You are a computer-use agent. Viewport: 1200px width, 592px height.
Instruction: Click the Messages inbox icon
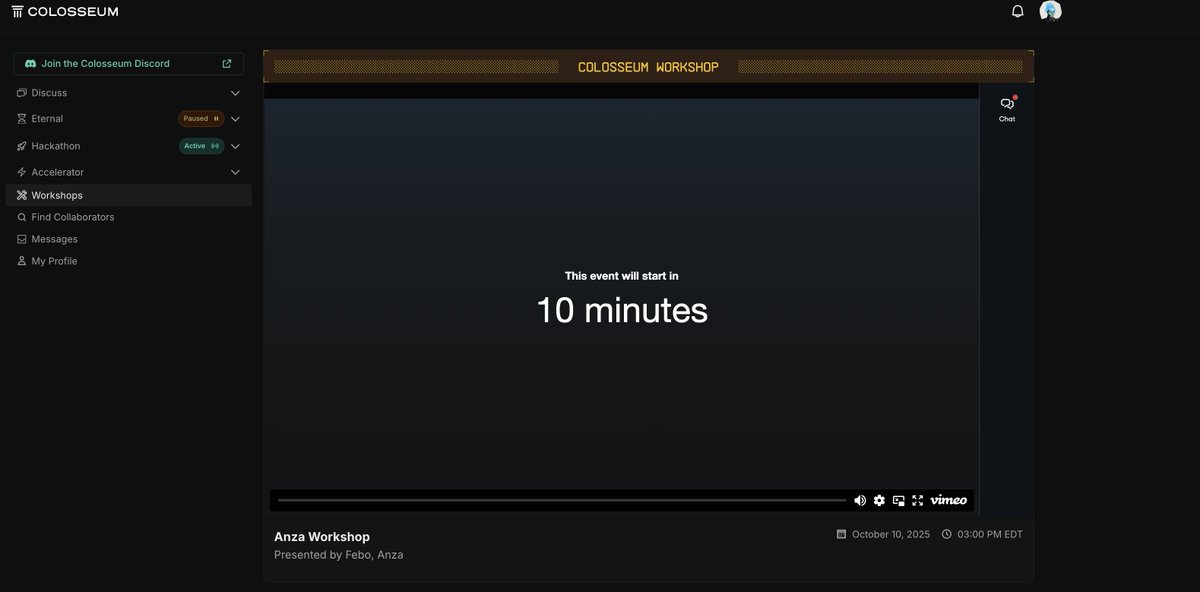pyautogui.click(x=22, y=239)
